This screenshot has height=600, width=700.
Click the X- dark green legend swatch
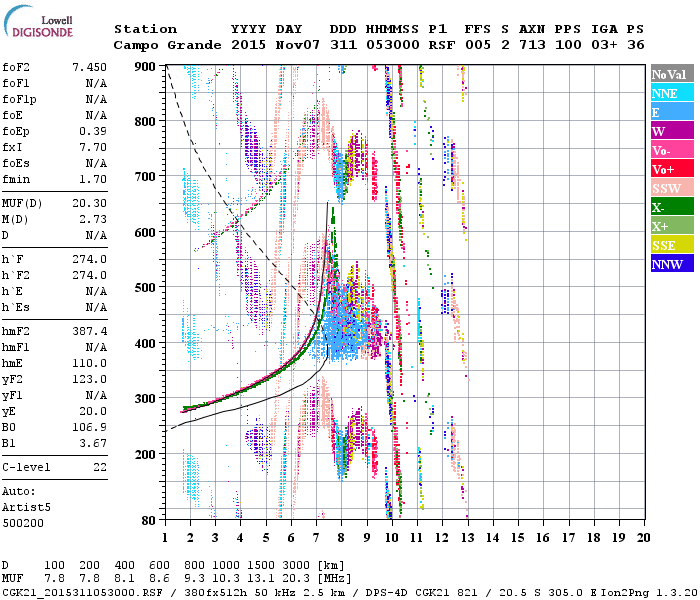click(672, 207)
